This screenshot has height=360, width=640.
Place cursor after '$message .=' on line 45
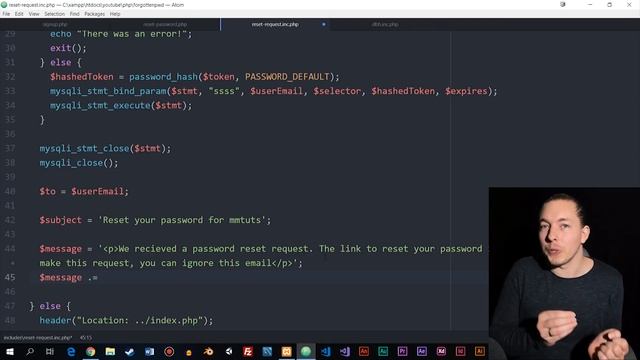[99, 278]
